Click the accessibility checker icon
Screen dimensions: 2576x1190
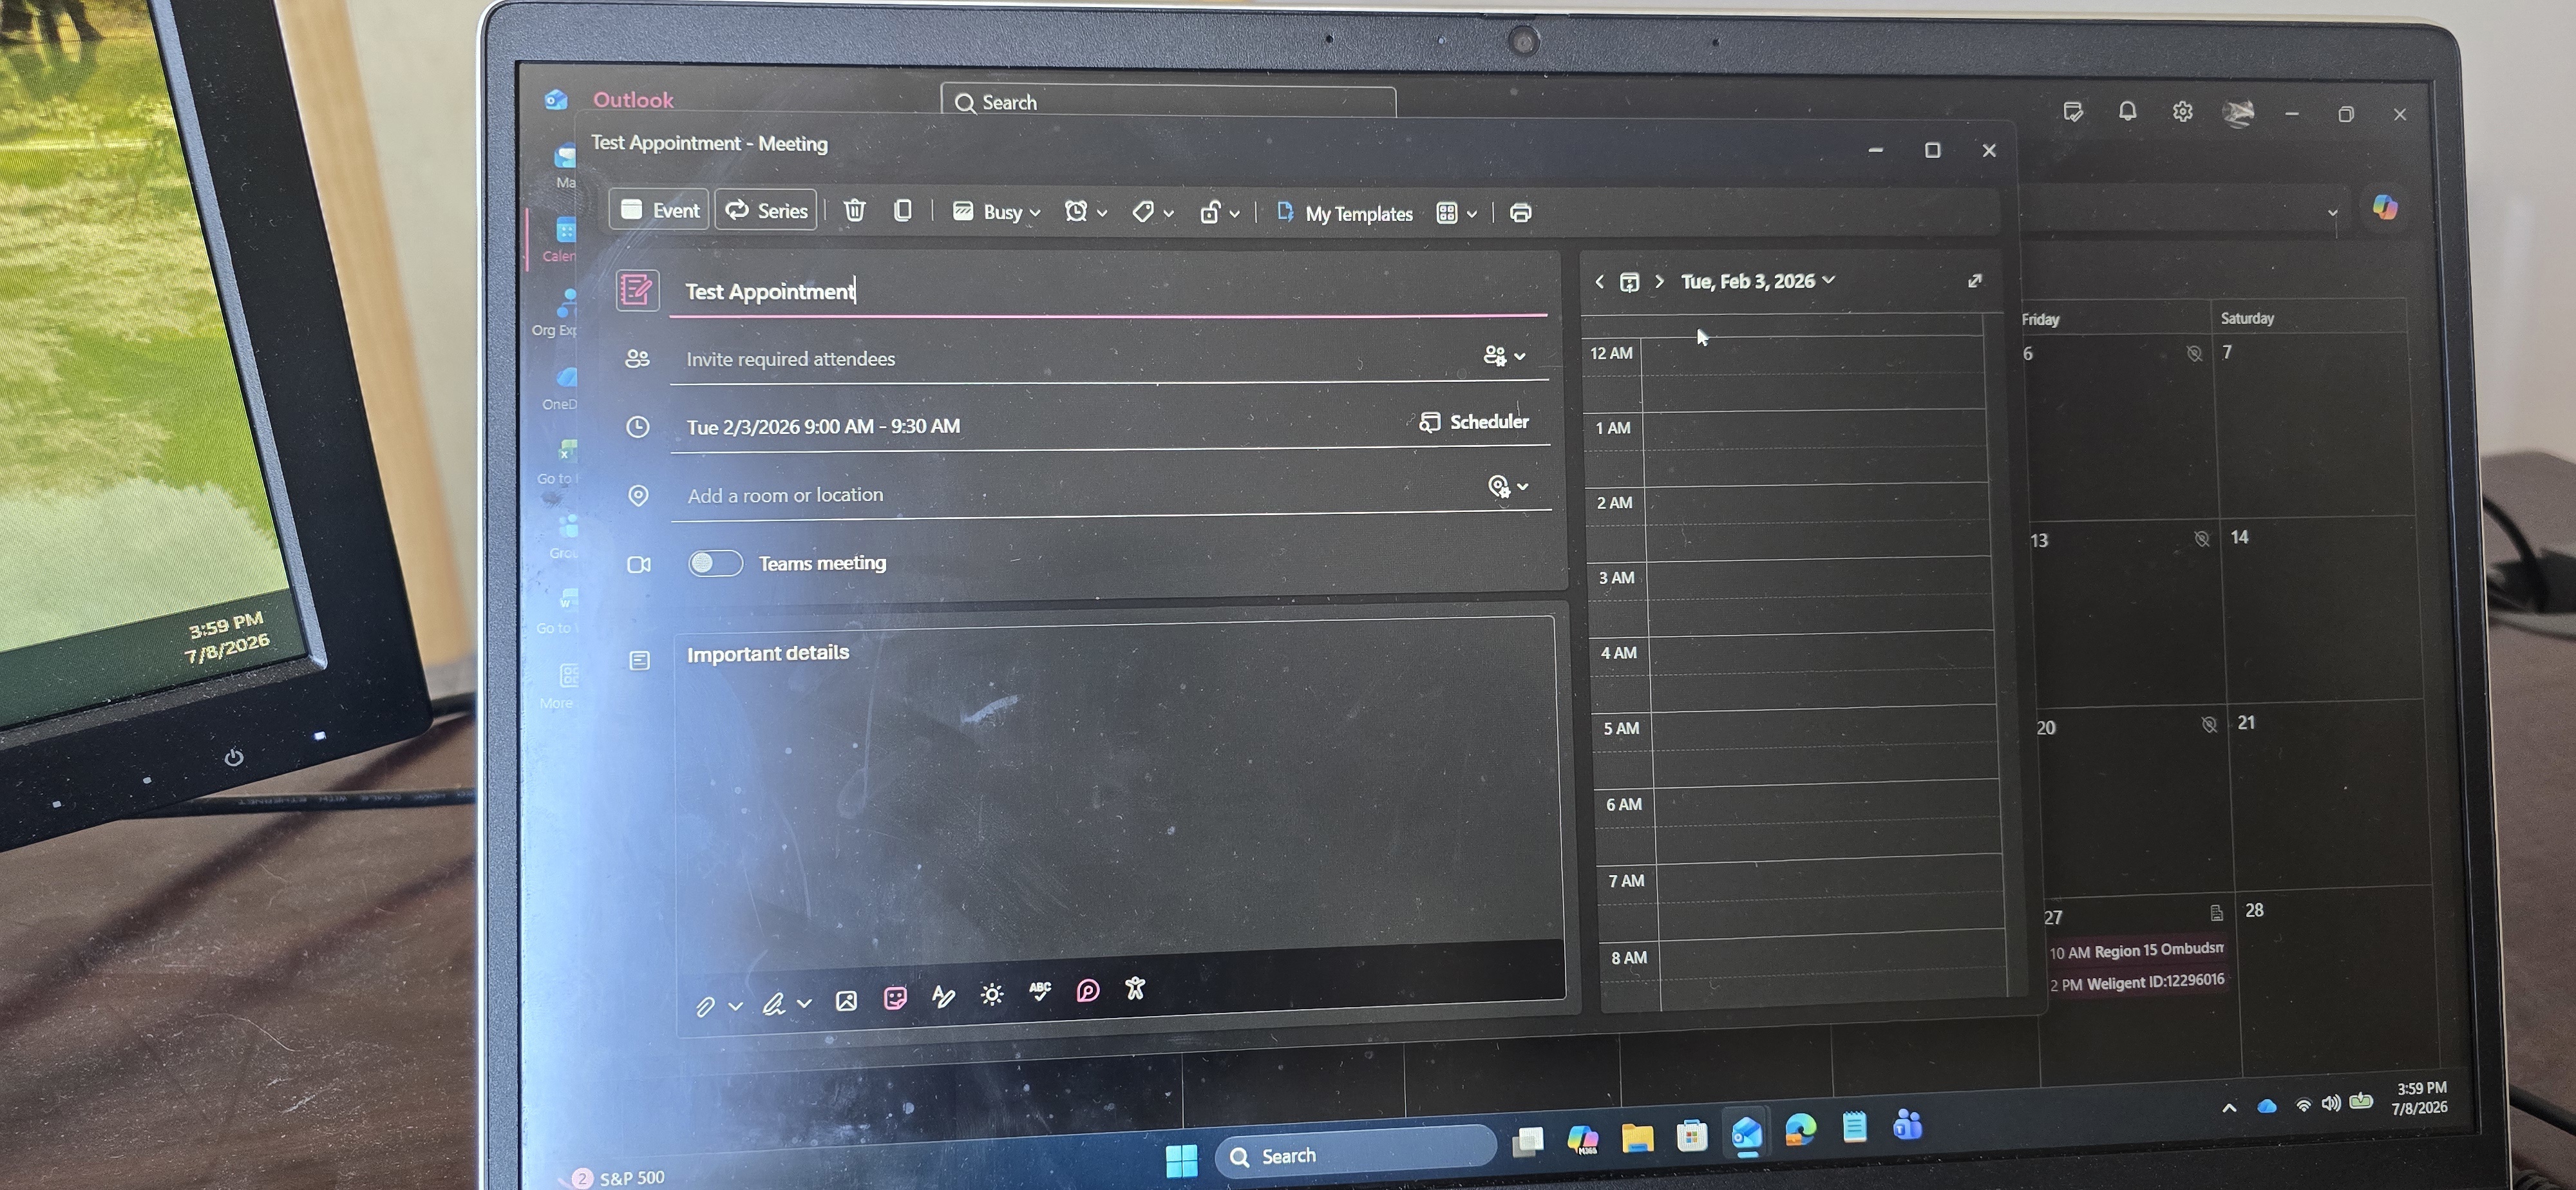coord(1135,988)
